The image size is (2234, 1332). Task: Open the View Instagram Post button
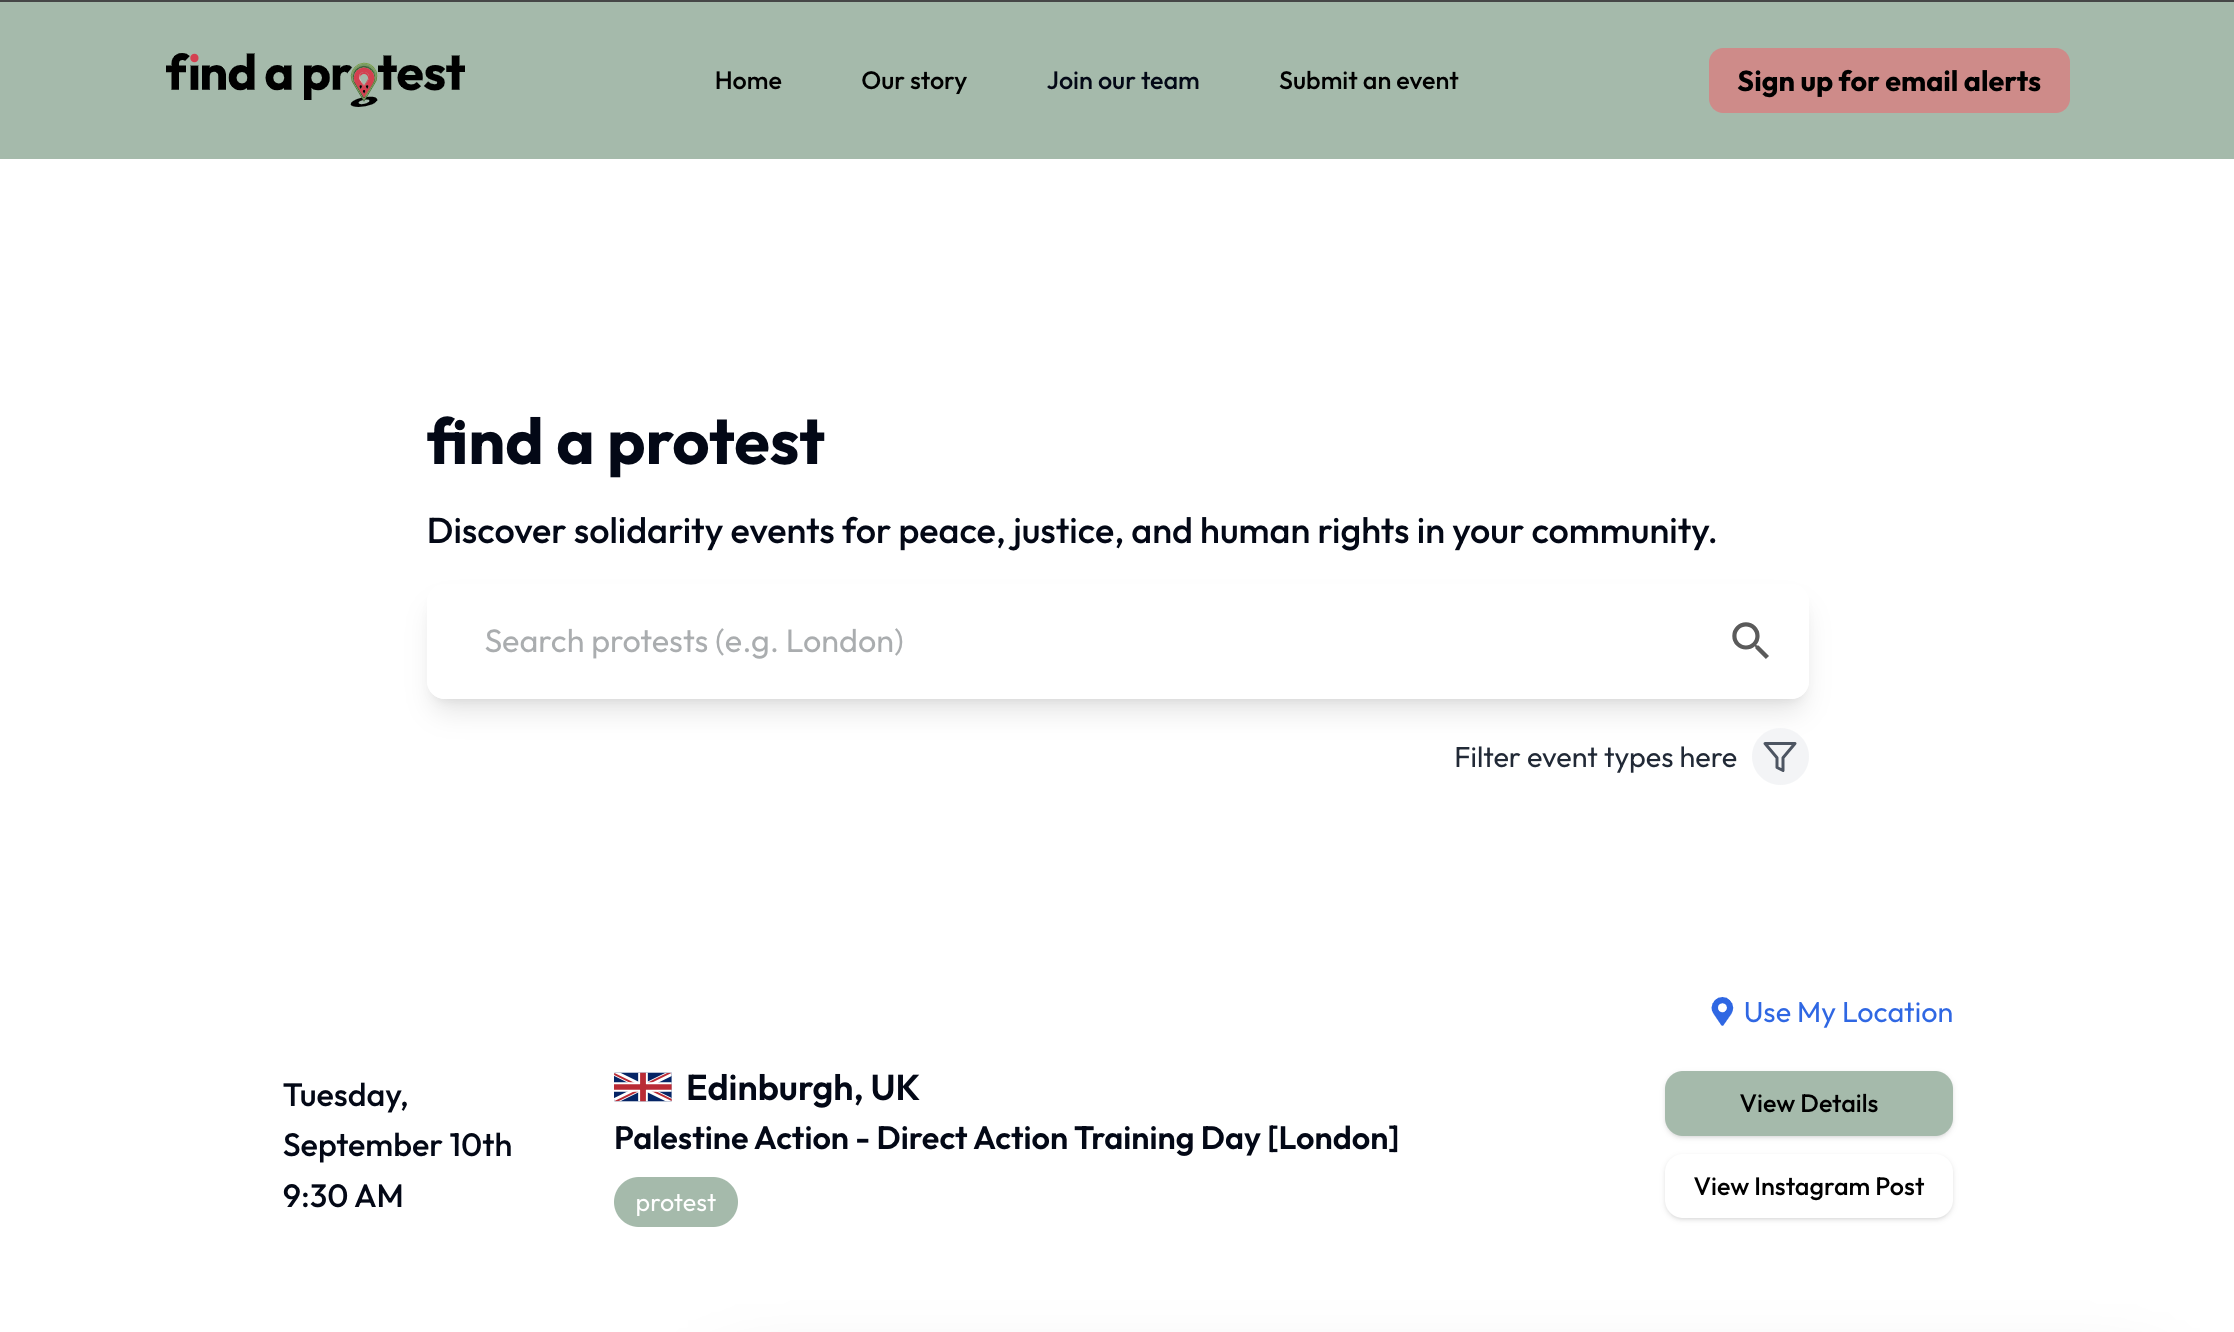coord(1808,1187)
